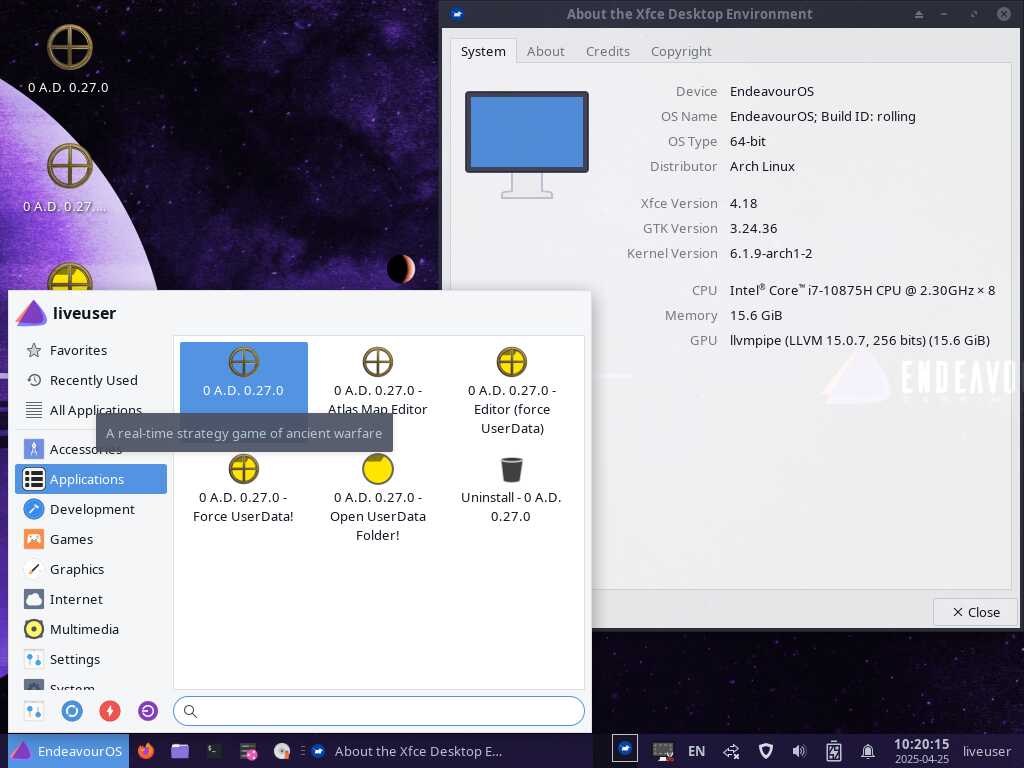Launch 0 A.D. 0.27.0 - Editor (force UserData)
This screenshot has width=1024, height=768.
511,391
